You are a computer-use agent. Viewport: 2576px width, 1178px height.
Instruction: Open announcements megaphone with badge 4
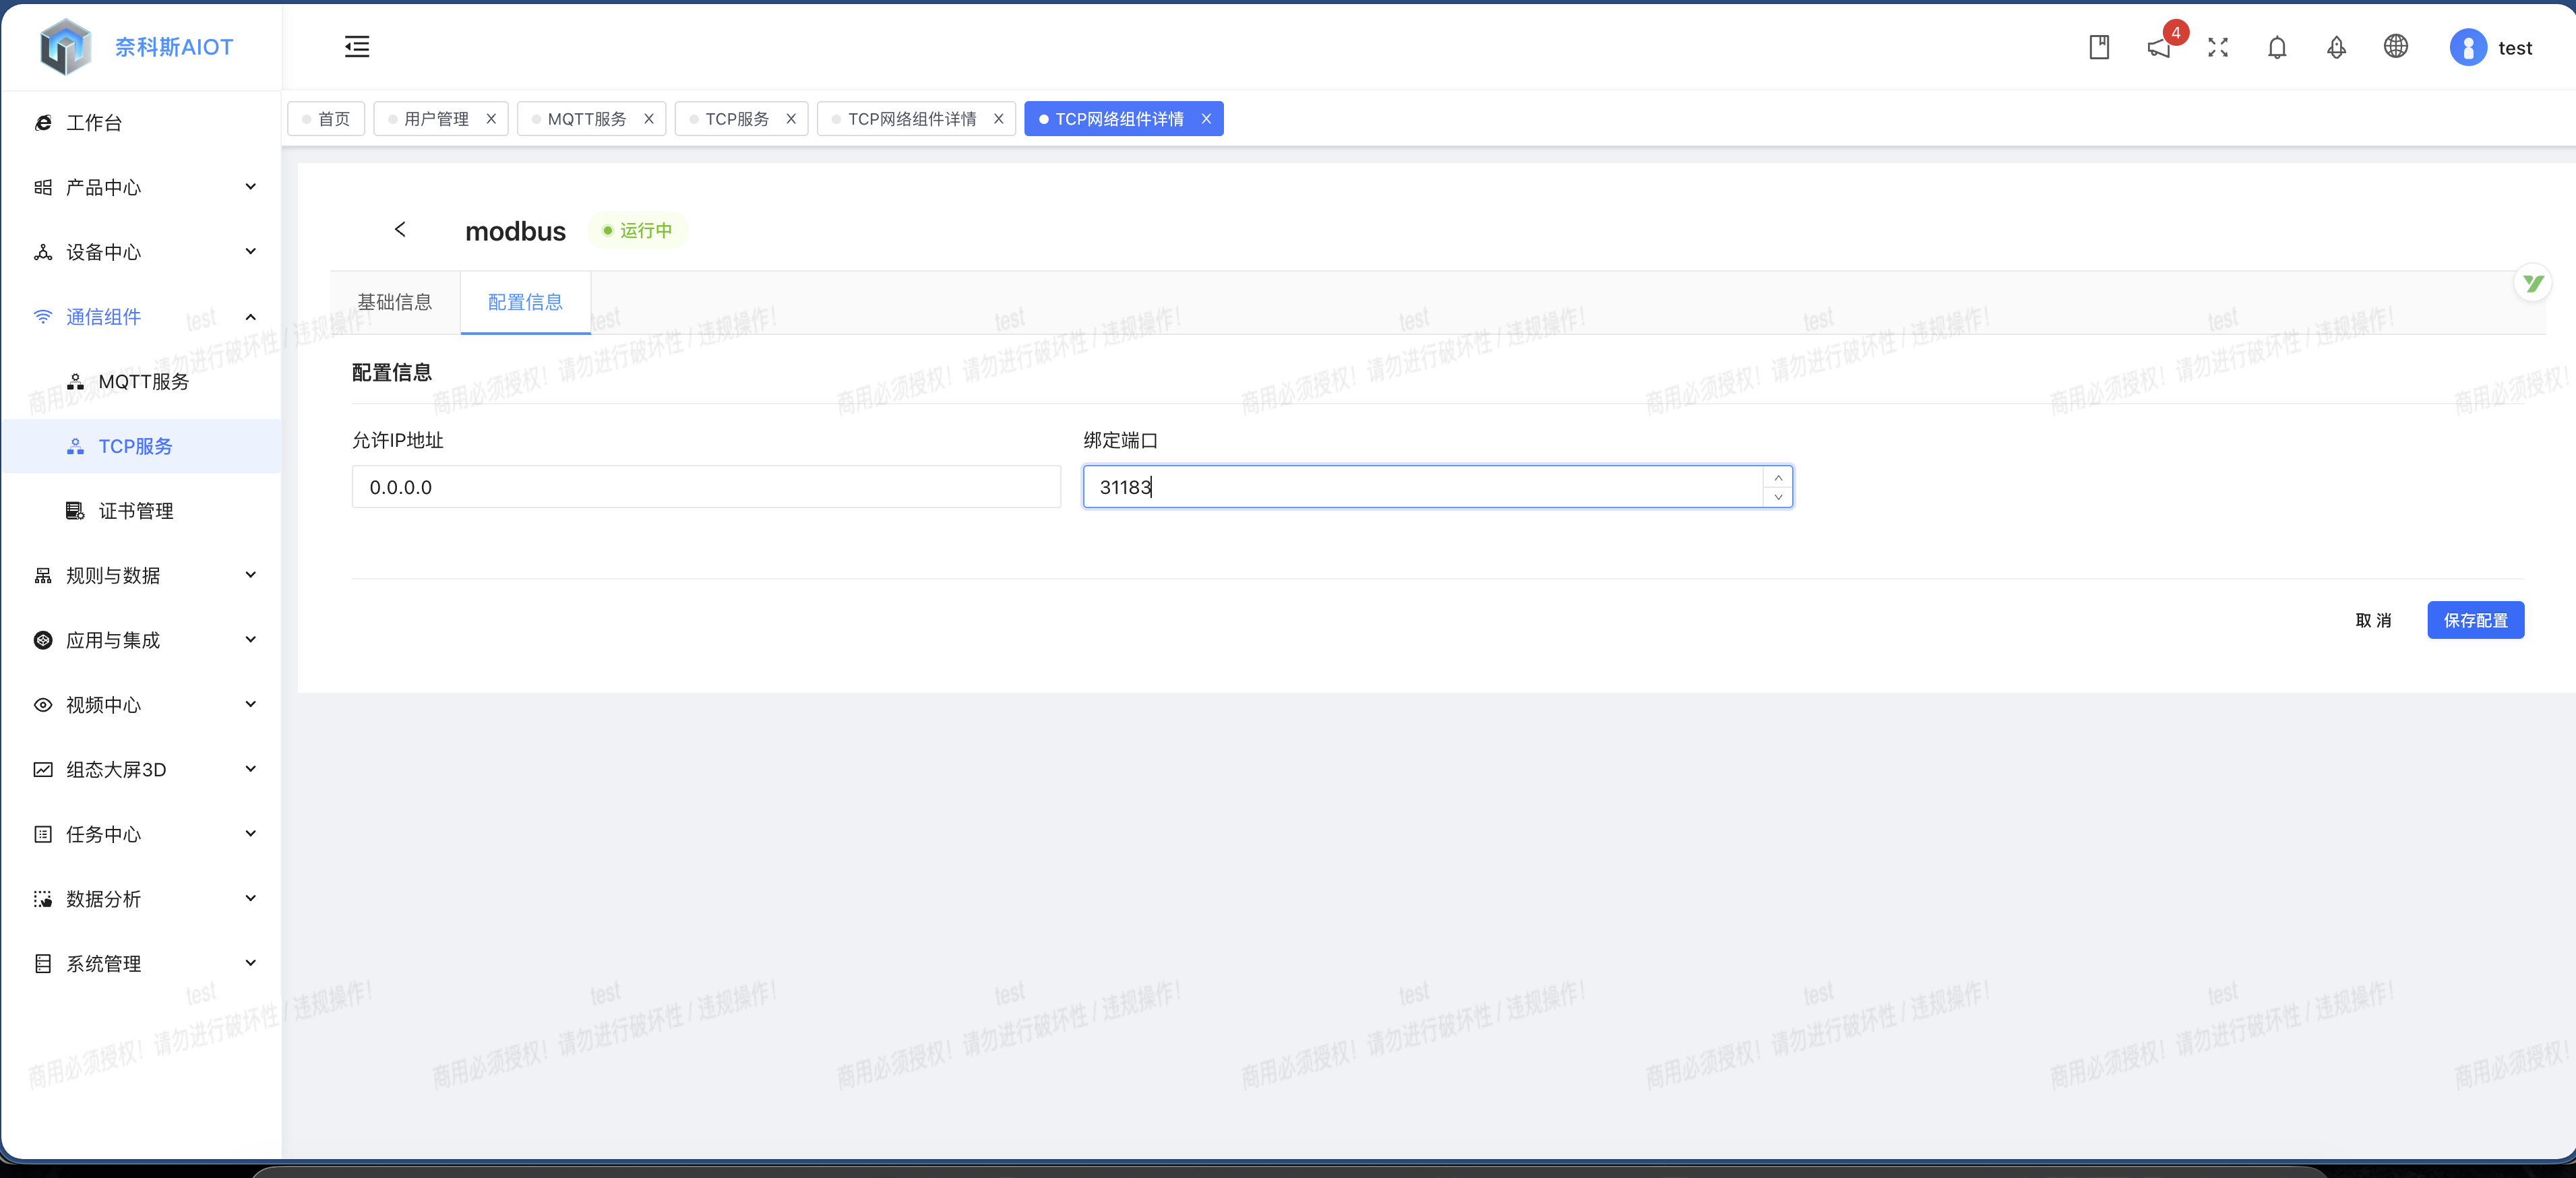click(2160, 47)
